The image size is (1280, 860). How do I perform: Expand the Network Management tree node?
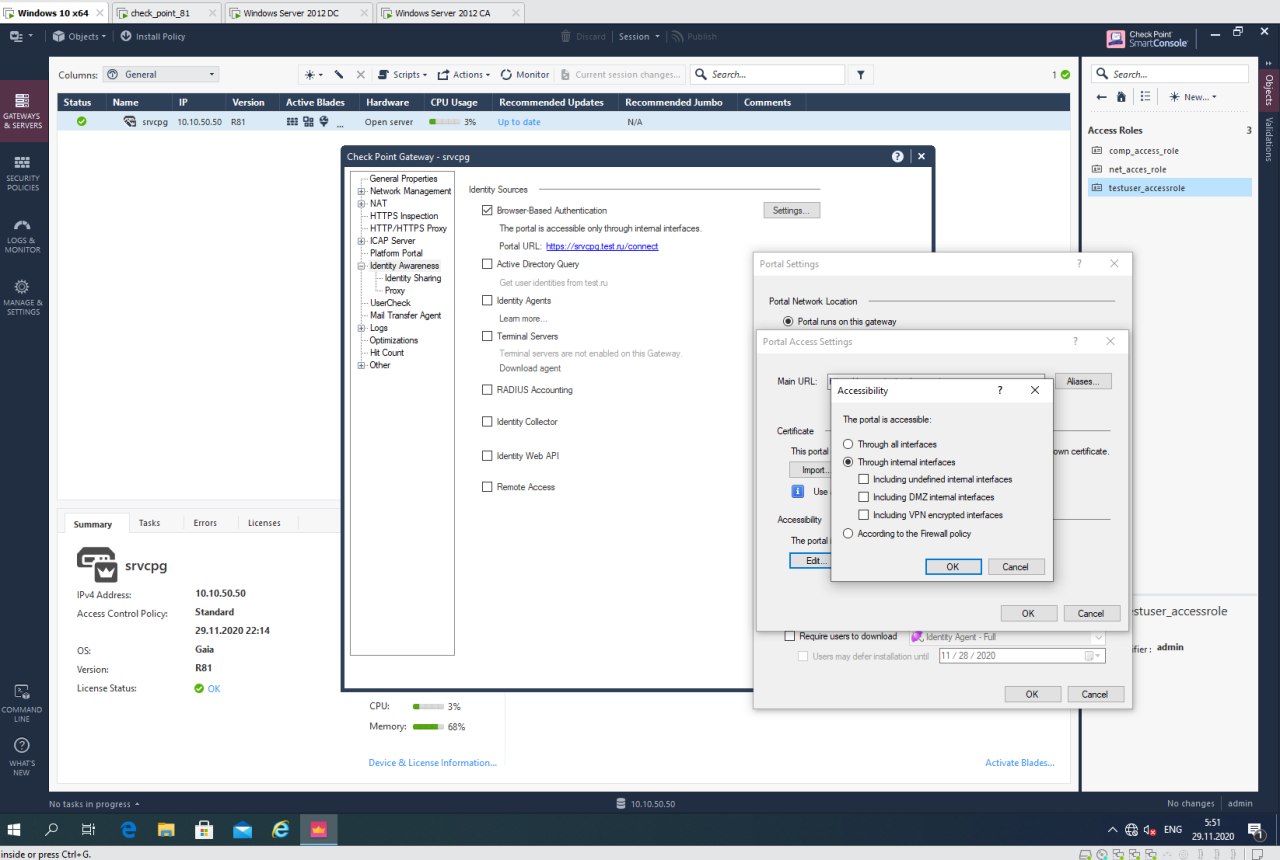click(x=362, y=191)
